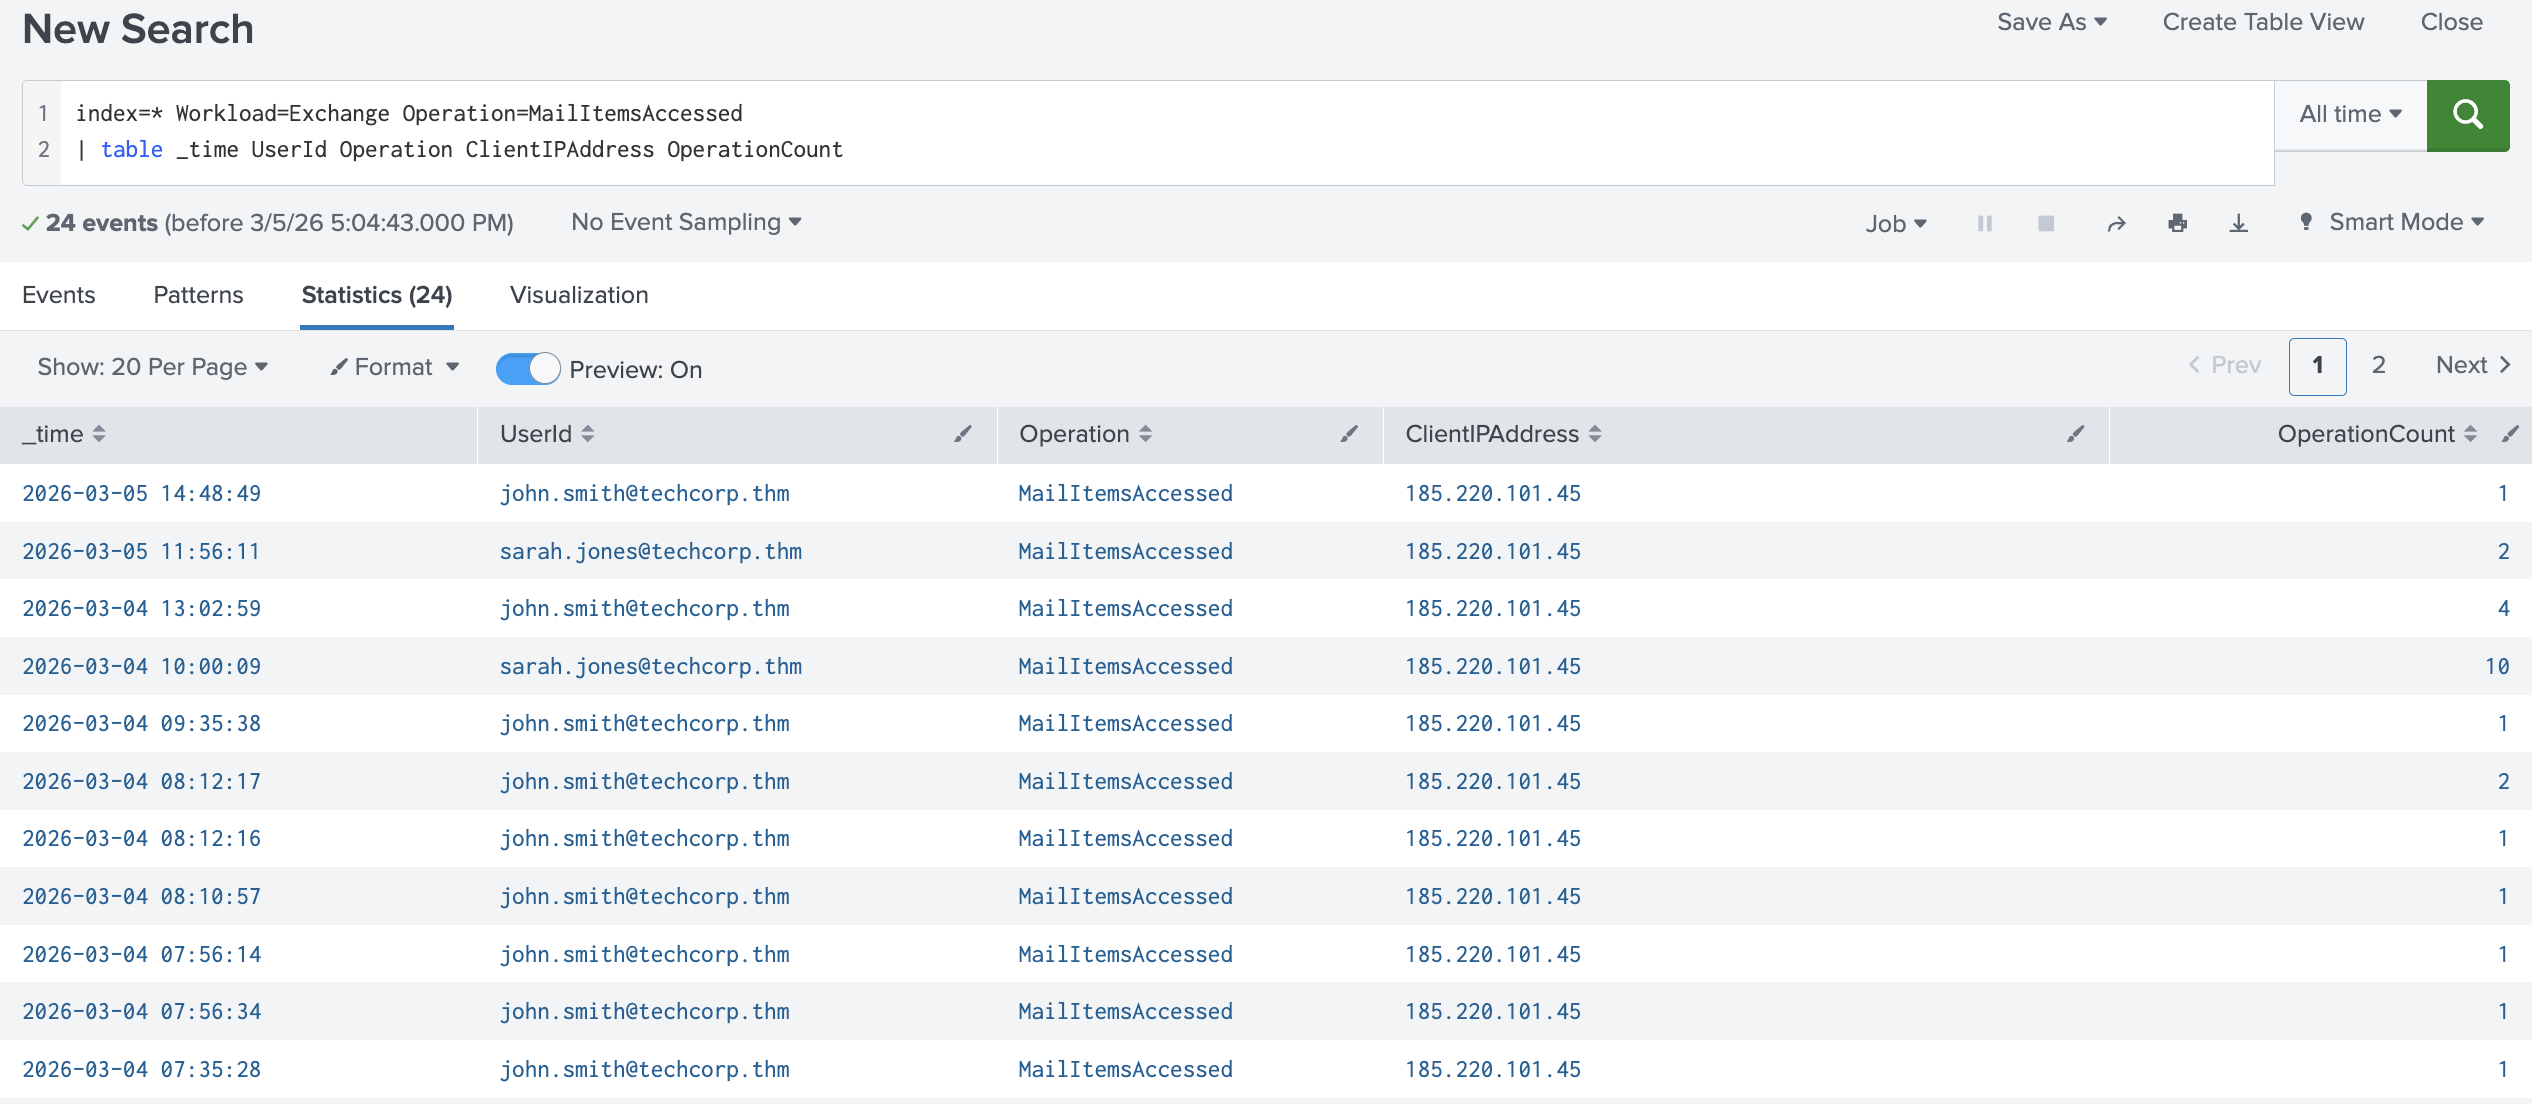Open the edit pencil on UserId column
Image resolution: width=2532 pixels, height=1104 pixels.
pyautogui.click(x=963, y=434)
